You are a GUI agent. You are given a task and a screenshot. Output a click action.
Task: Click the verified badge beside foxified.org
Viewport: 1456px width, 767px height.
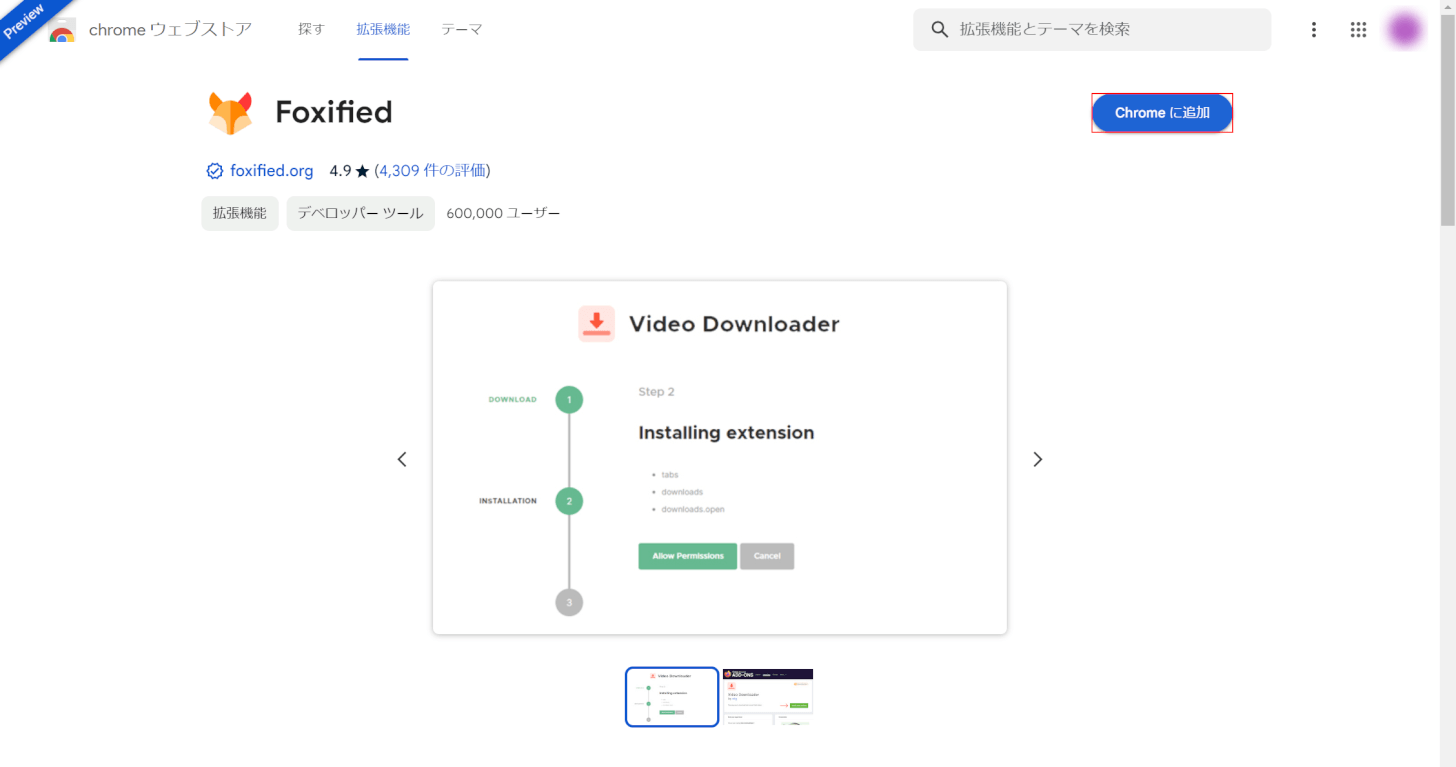[x=214, y=171]
